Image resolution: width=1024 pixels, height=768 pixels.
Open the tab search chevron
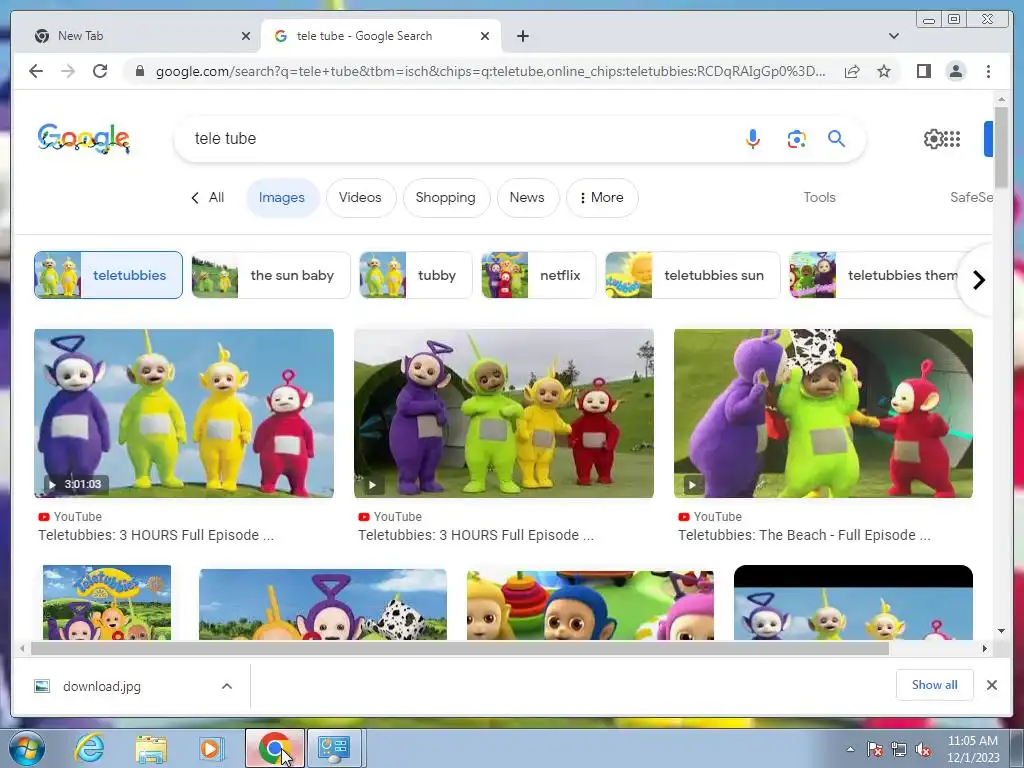(894, 36)
